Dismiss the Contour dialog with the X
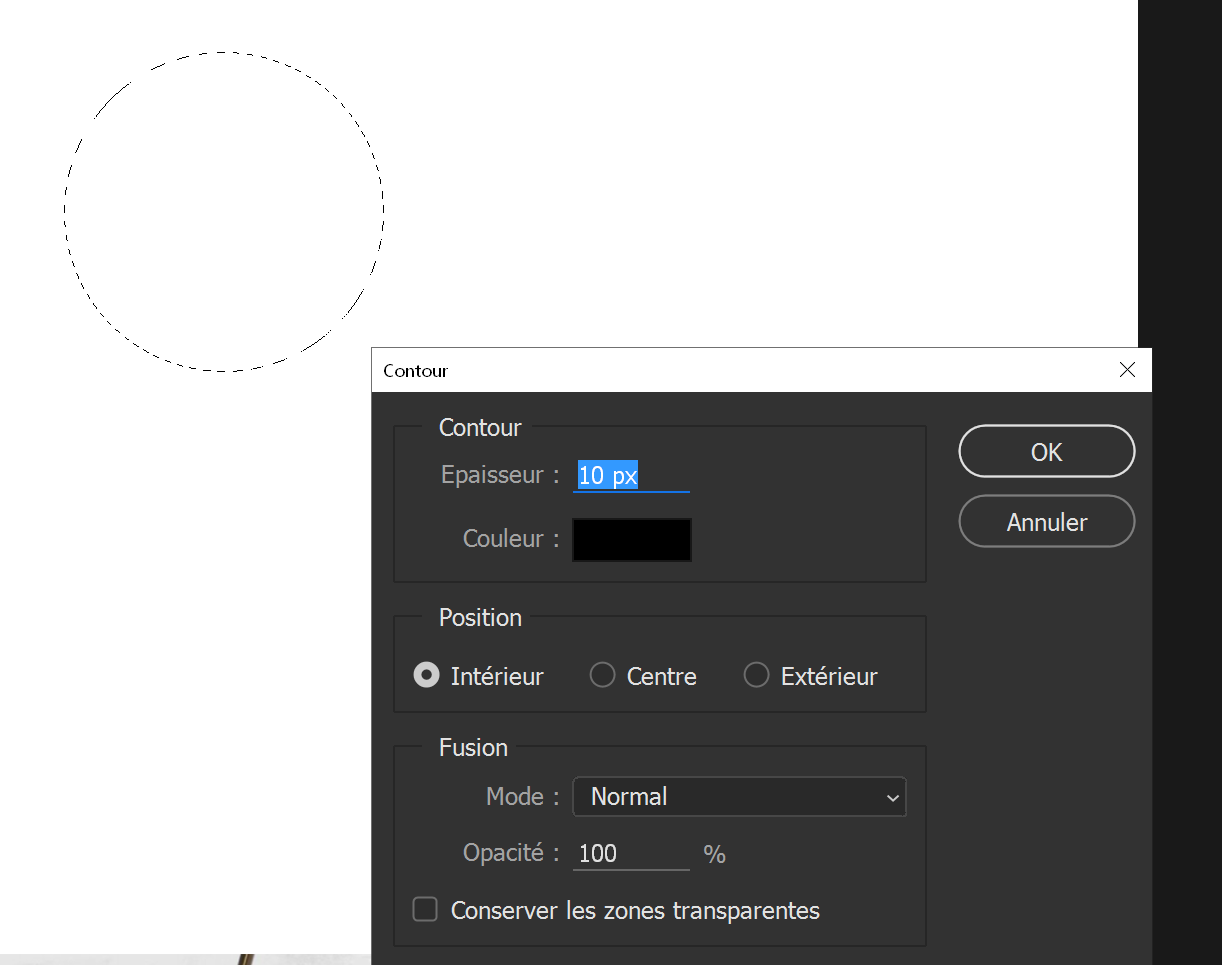Viewport: 1222px width, 965px height. click(1127, 370)
